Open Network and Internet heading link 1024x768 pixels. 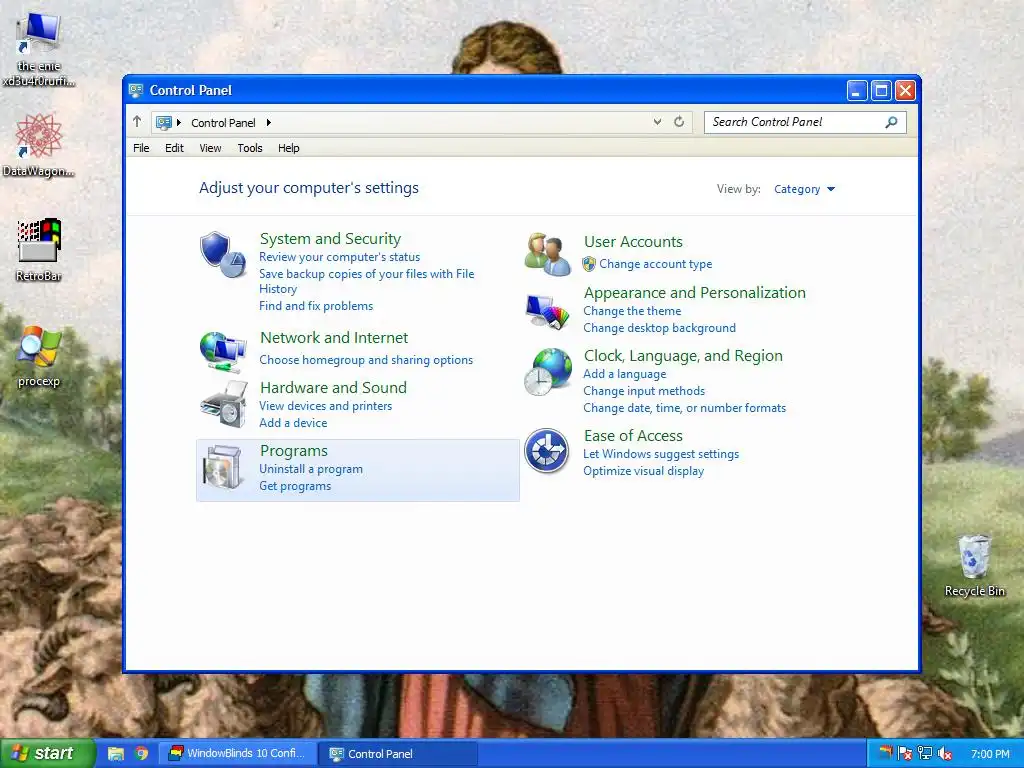[334, 338]
